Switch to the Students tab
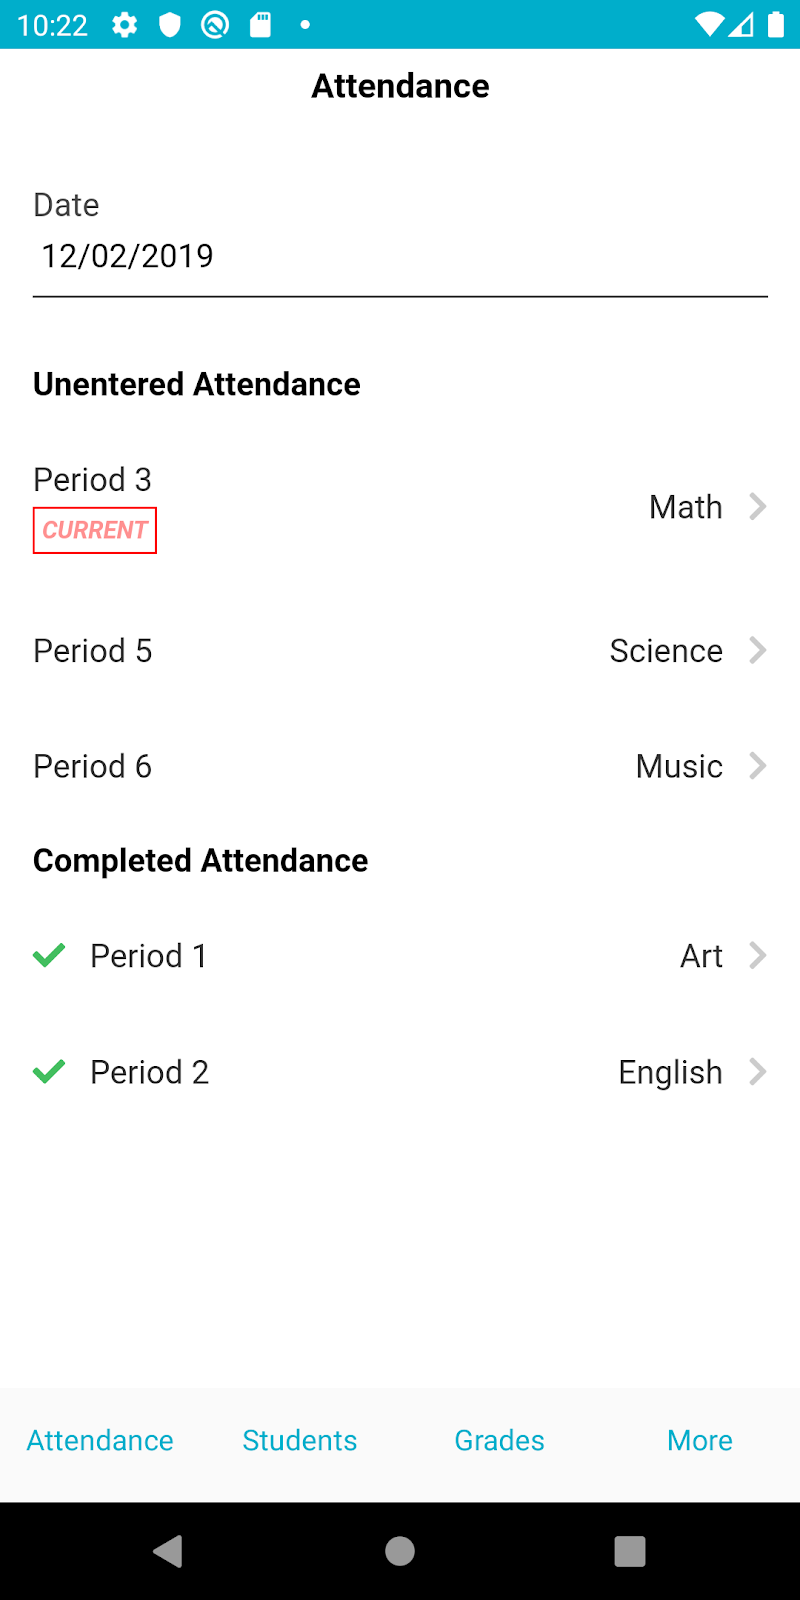 coord(300,1440)
